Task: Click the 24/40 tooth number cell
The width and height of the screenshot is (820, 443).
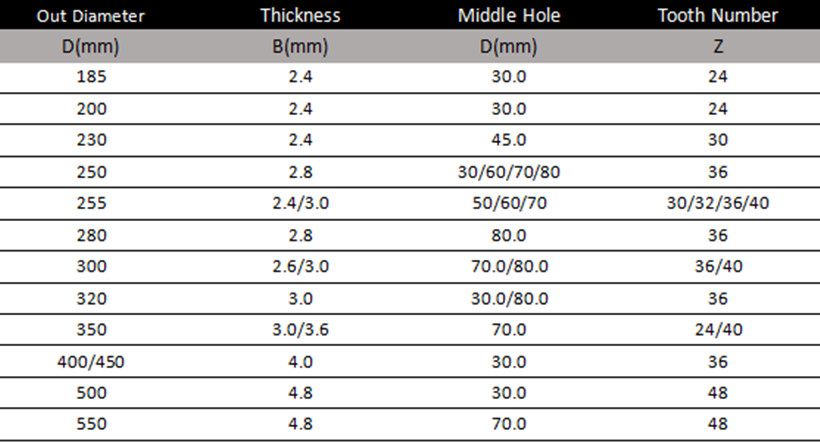Action: click(718, 330)
